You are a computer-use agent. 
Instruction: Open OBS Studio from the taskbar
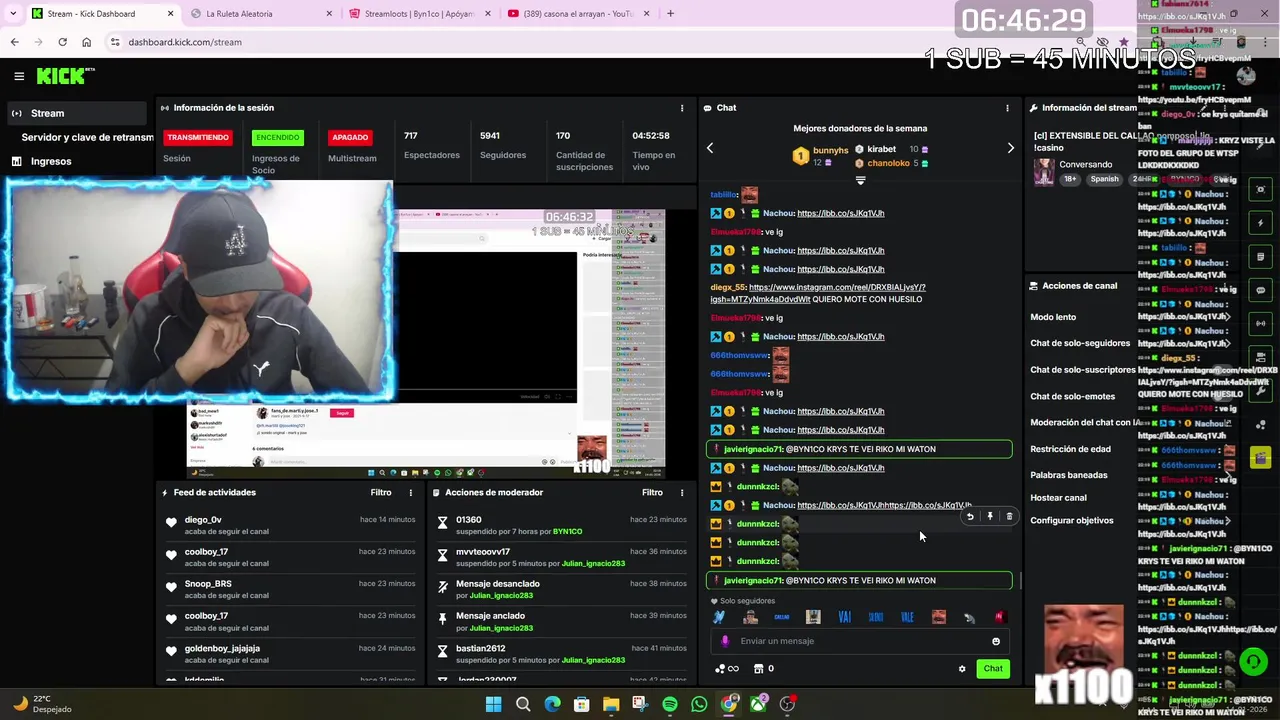point(788,704)
